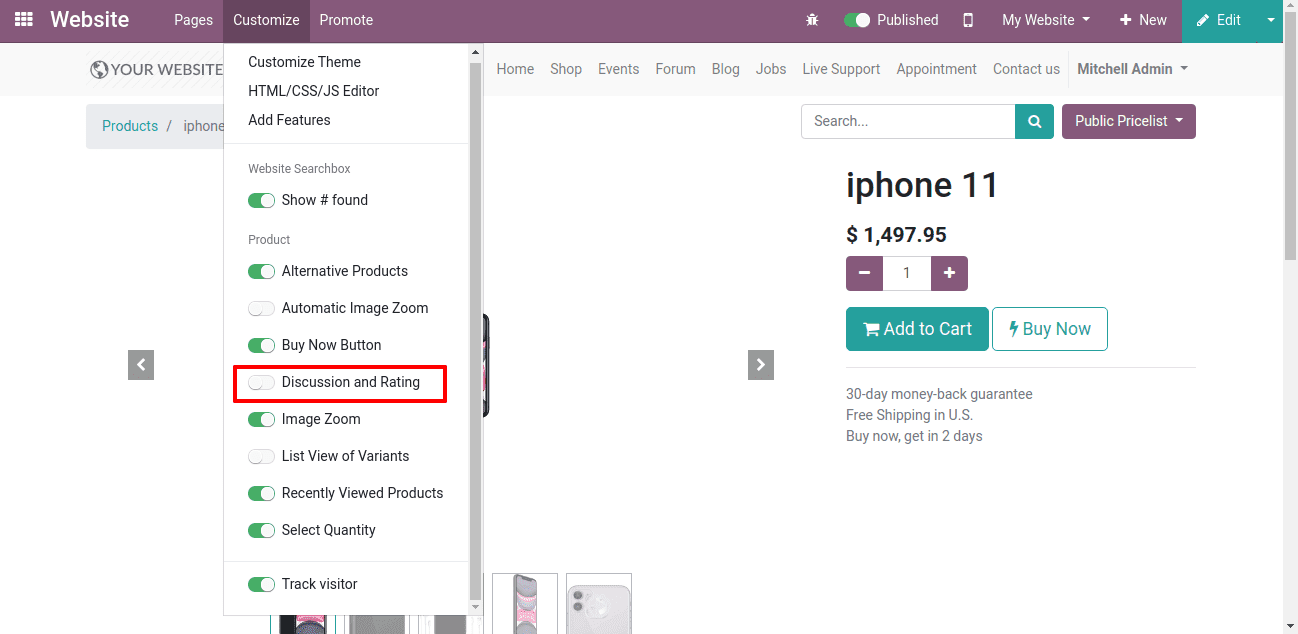This screenshot has width=1298, height=634.
Task: Enable List View of Variants toggle
Action: (x=261, y=456)
